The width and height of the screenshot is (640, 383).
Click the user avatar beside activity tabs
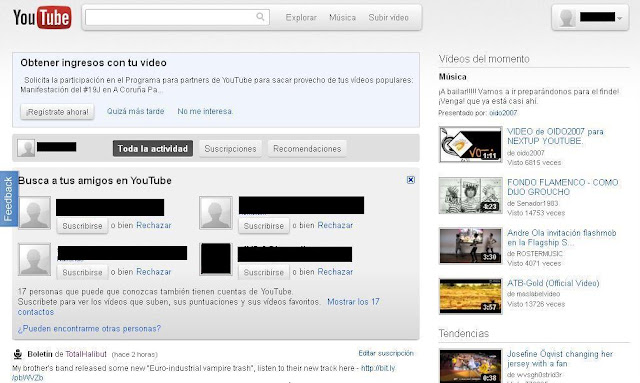(26, 148)
